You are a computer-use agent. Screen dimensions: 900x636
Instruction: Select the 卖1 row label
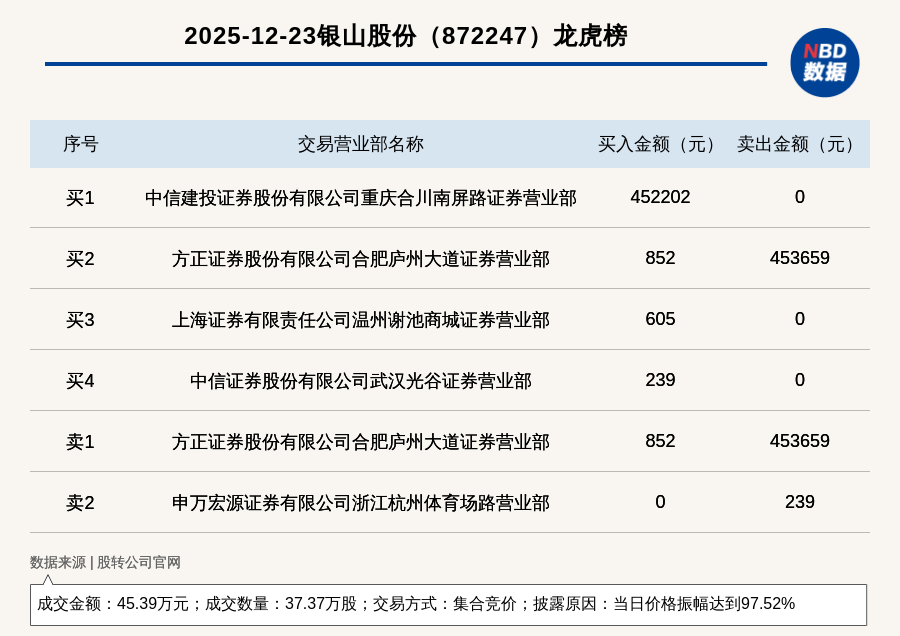pos(80,442)
